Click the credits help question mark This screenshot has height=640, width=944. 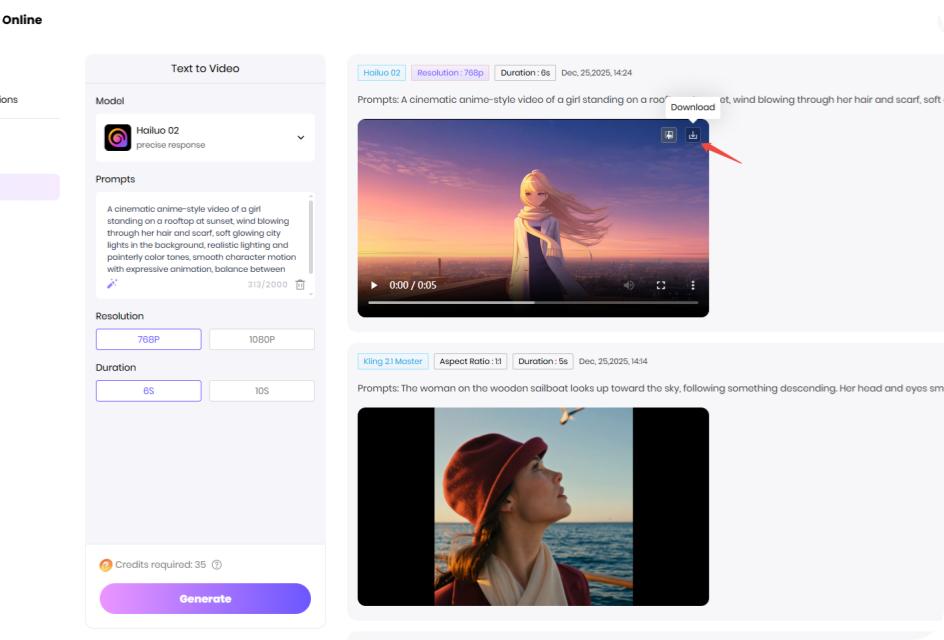[217, 565]
